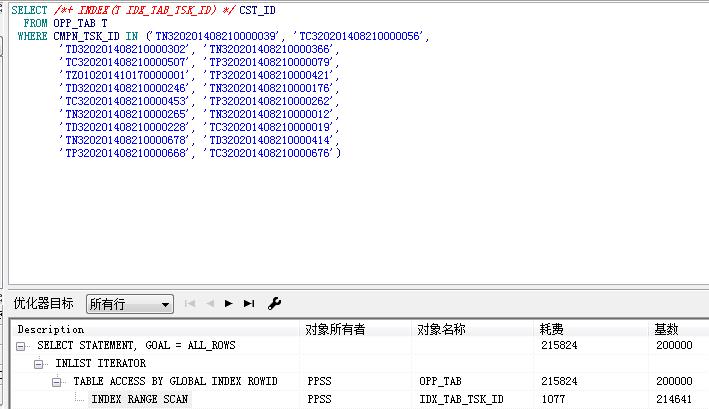Collapse SELECT STATEMENT tree node

pyautogui.click(x=20, y=346)
